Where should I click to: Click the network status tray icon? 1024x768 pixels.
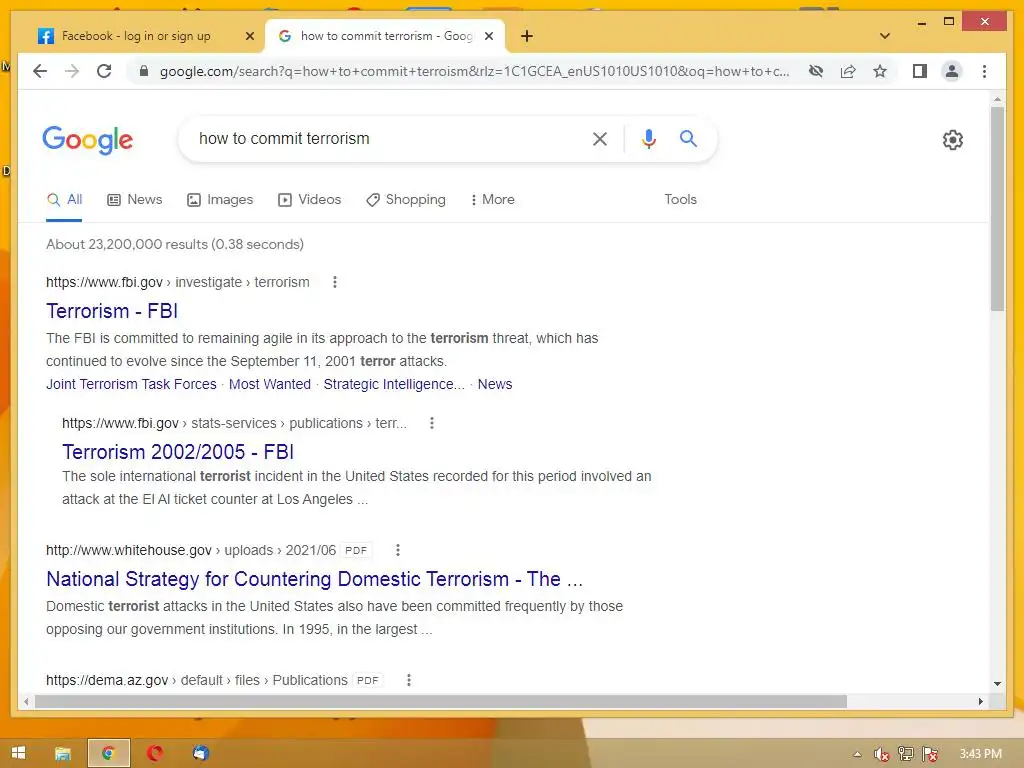click(x=906, y=754)
